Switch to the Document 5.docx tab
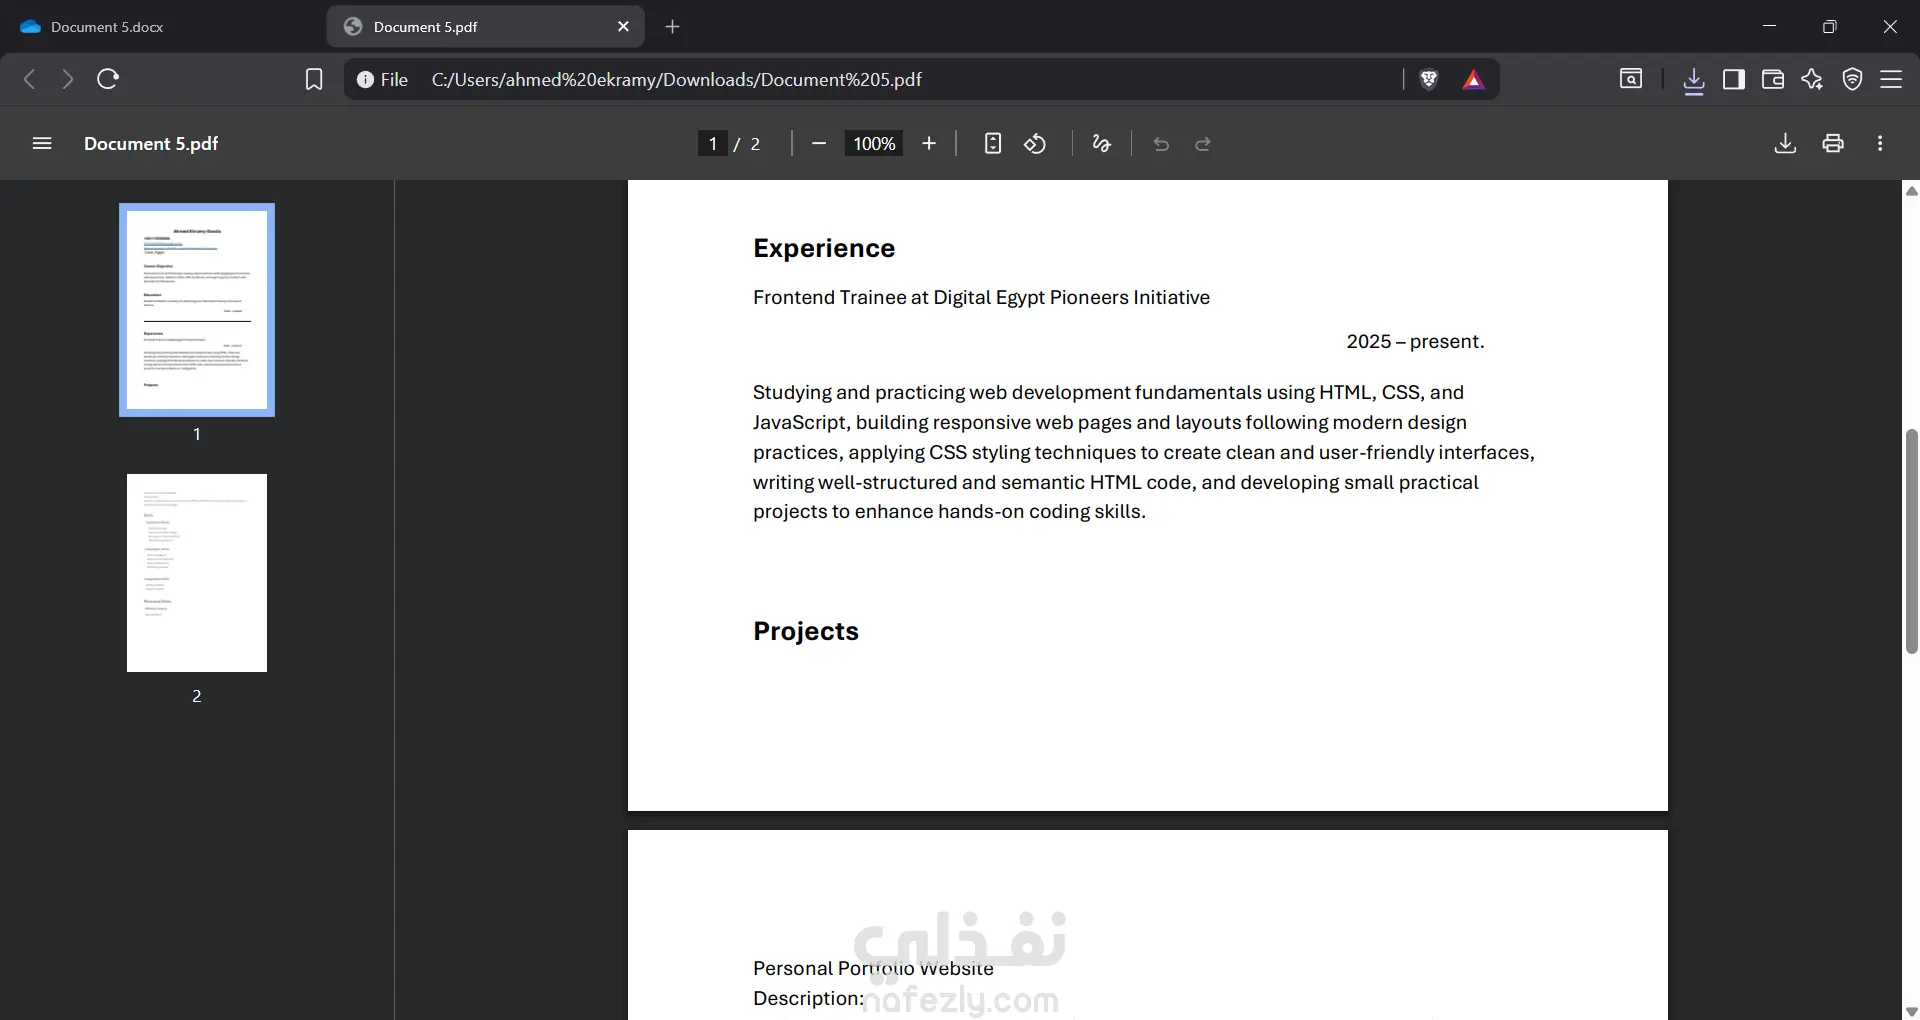1920x1020 pixels. click(x=163, y=27)
